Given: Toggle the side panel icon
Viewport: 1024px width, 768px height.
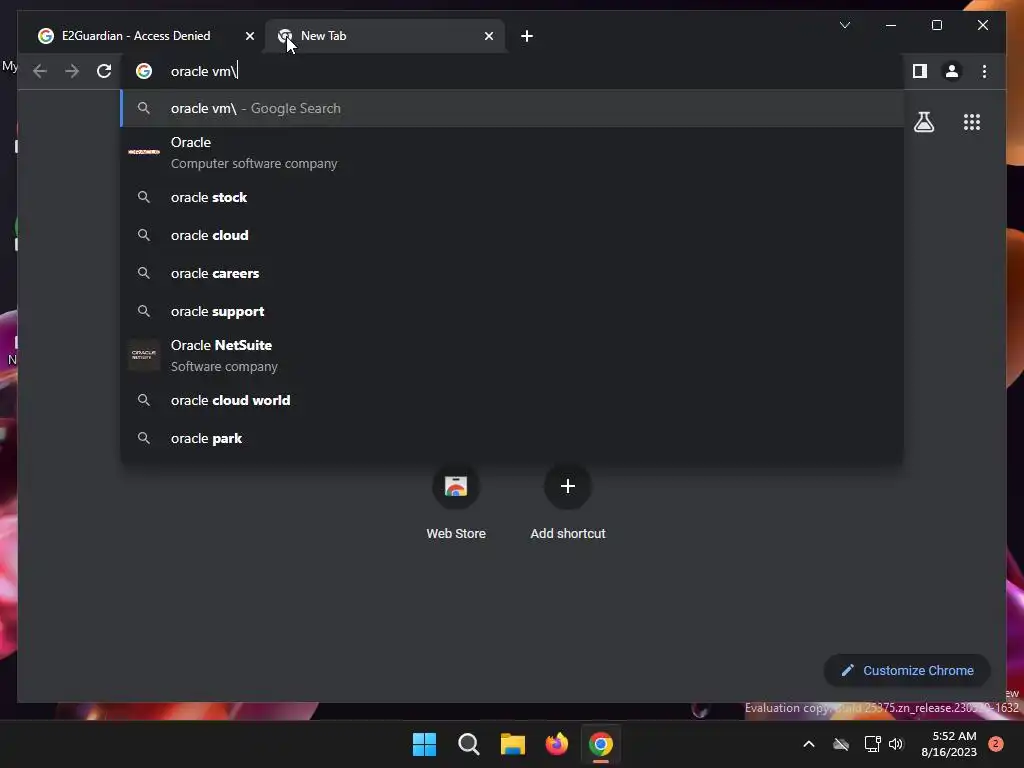Looking at the screenshot, I should (x=920, y=71).
